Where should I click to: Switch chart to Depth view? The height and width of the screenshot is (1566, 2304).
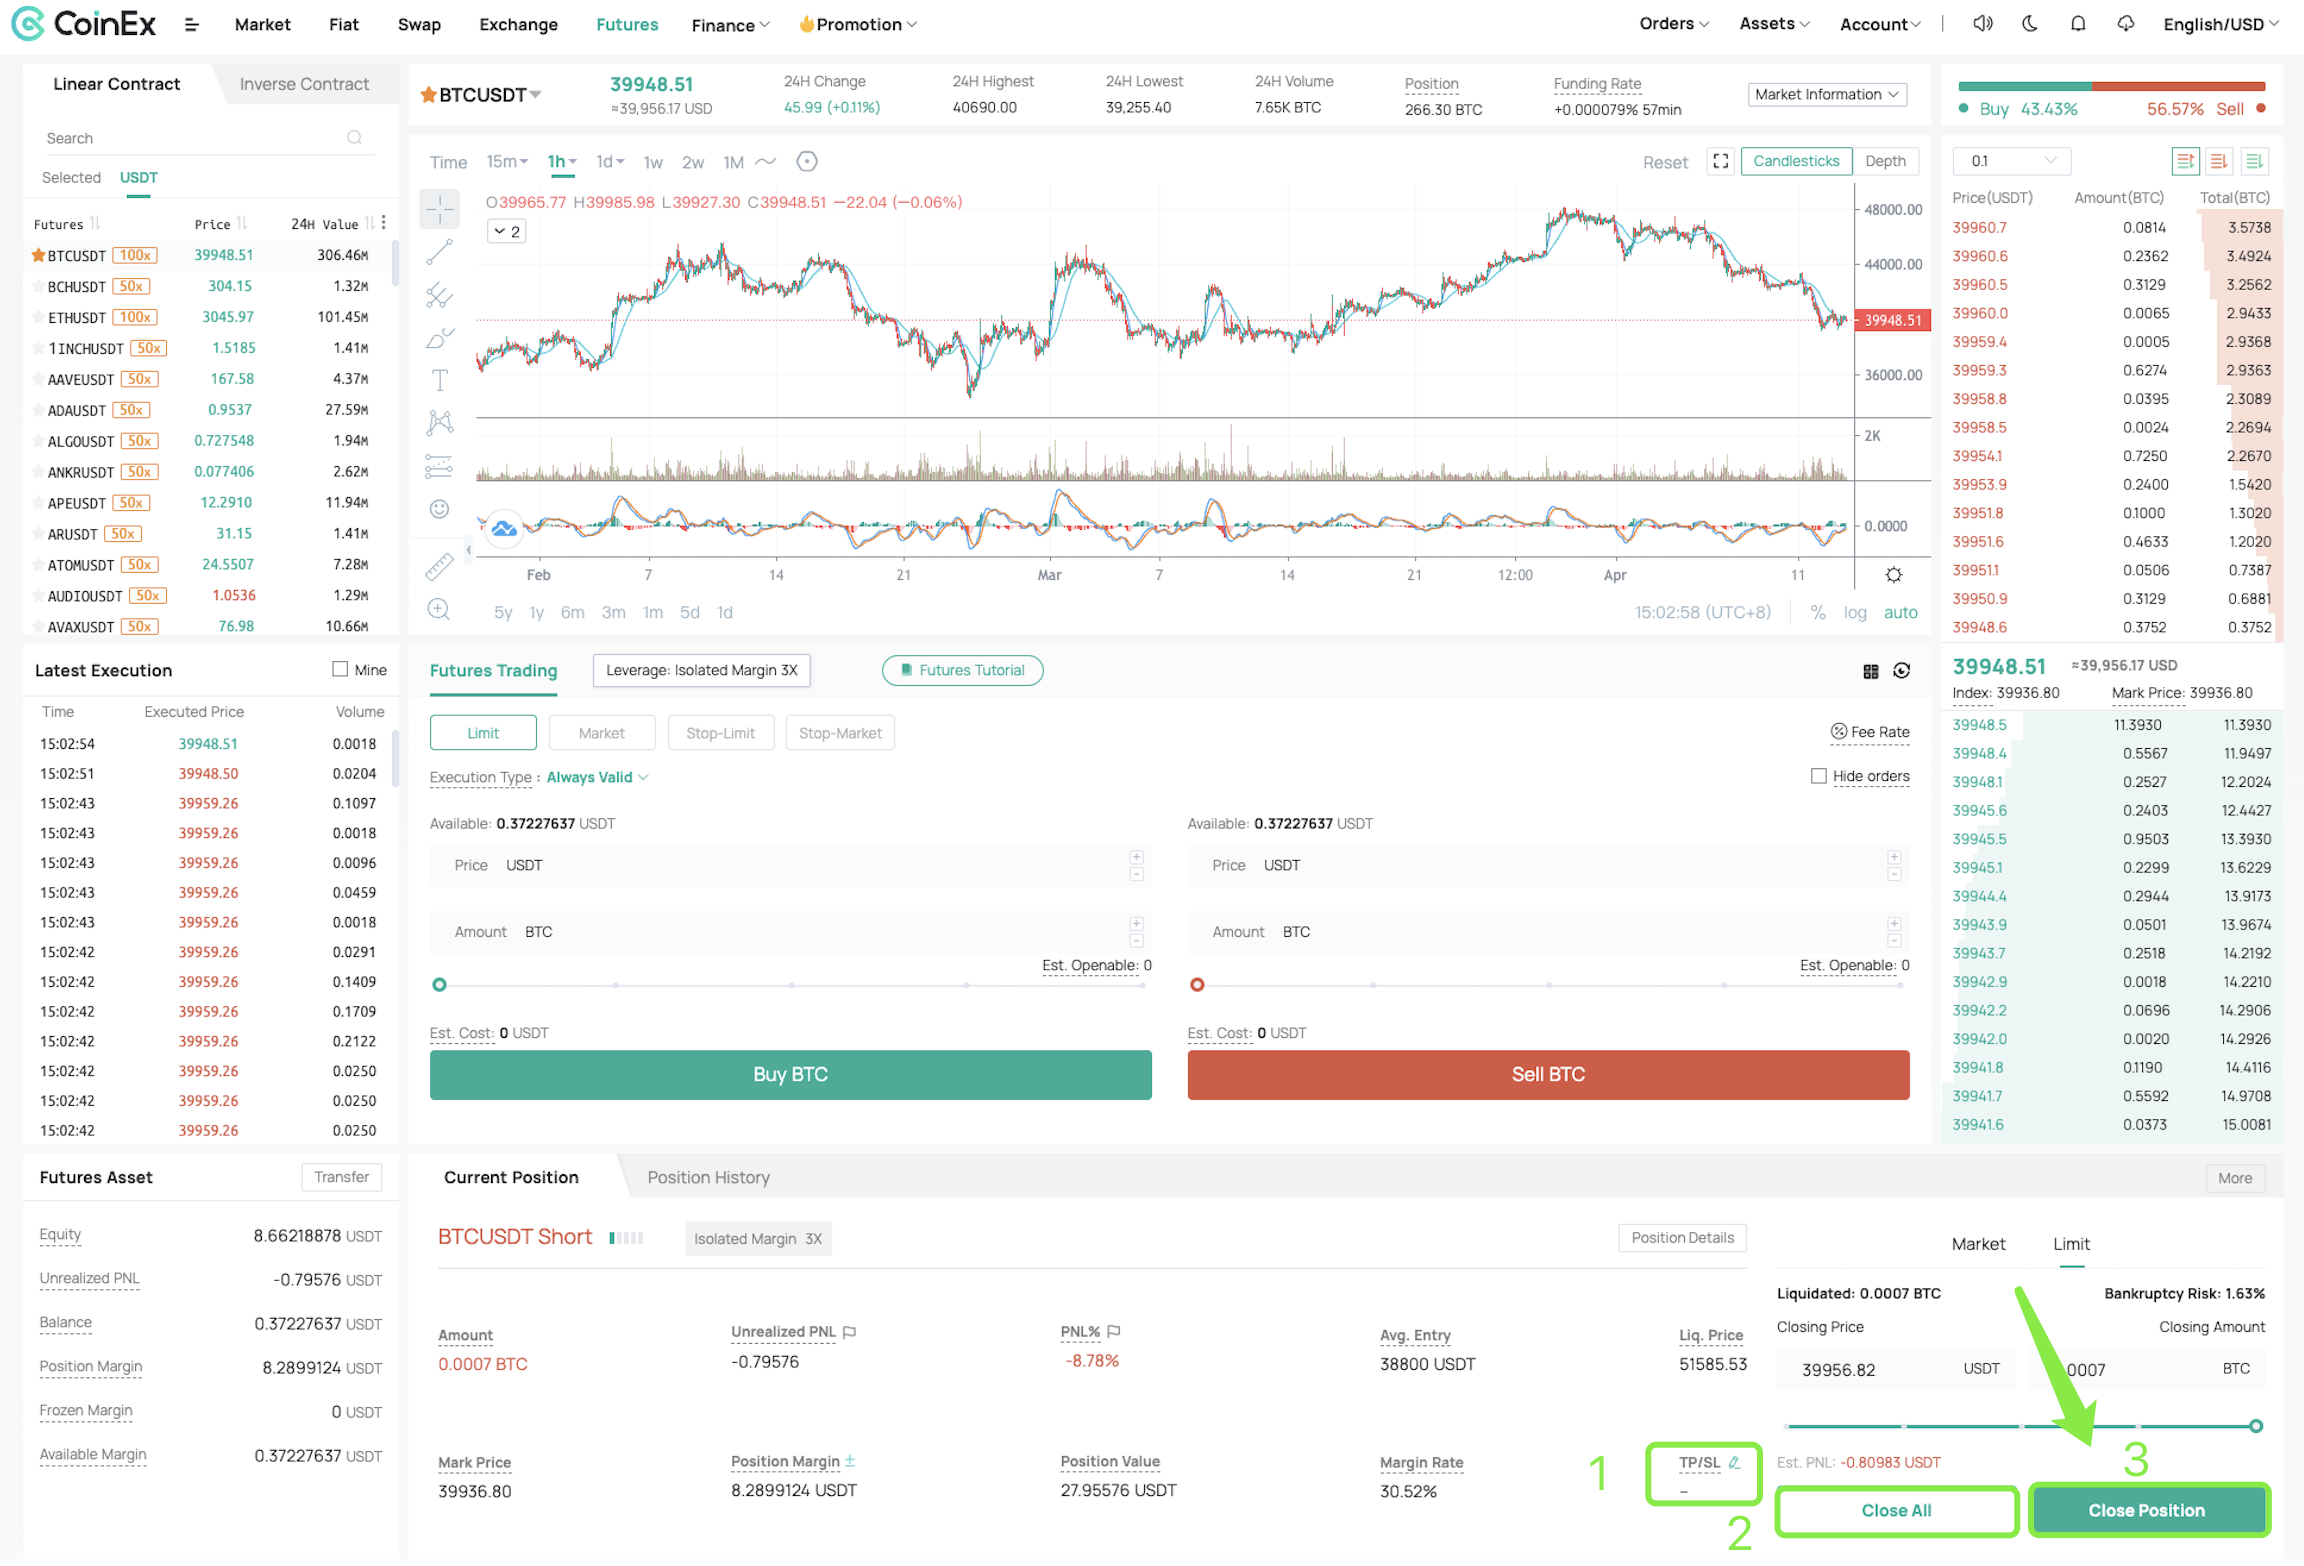tap(1884, 161)
